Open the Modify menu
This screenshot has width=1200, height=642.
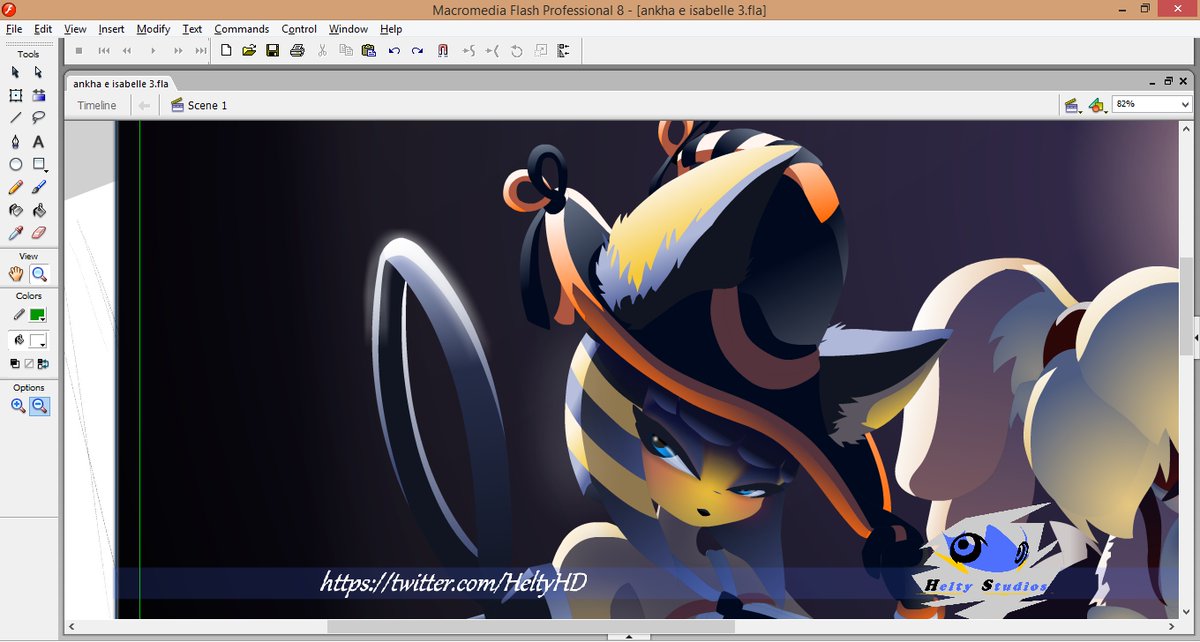(x=153, y=29)
